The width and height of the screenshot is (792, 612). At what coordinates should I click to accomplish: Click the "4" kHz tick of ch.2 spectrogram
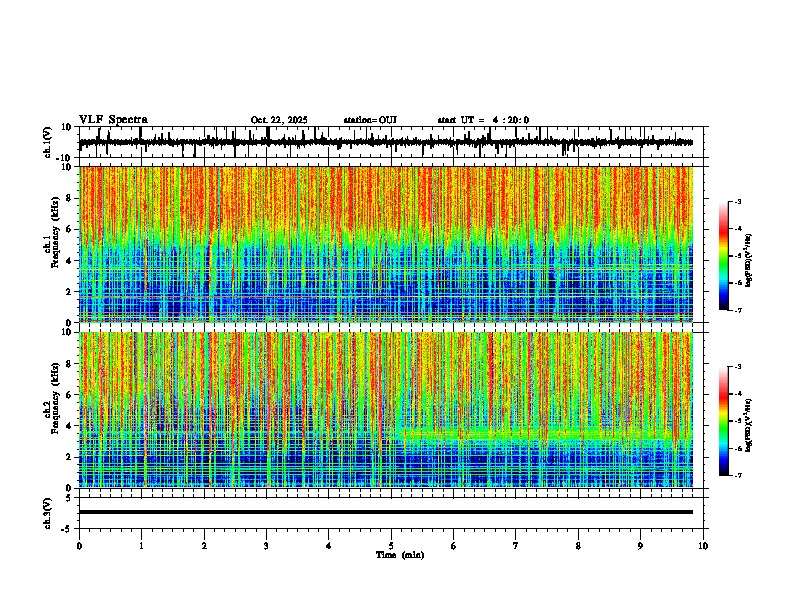(x=70, y=426)
